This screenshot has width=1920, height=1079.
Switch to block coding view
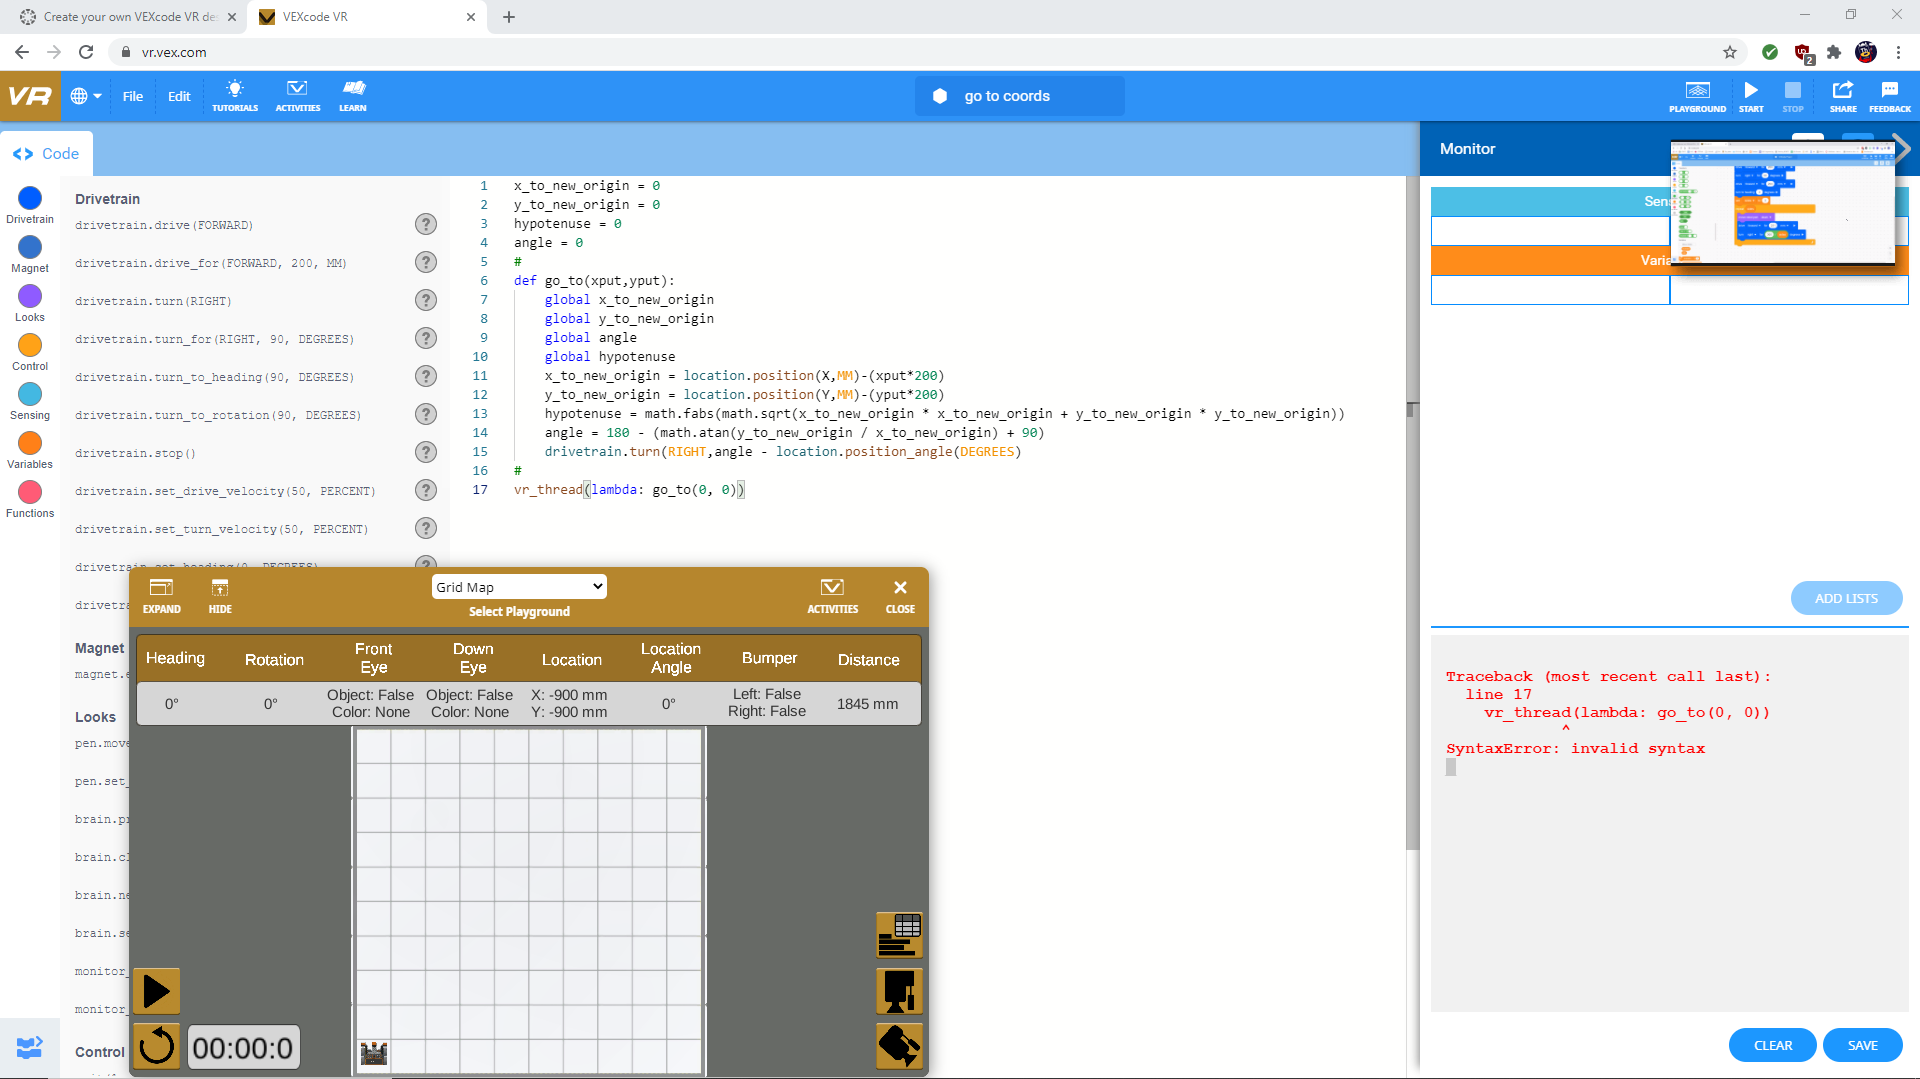27,1047
